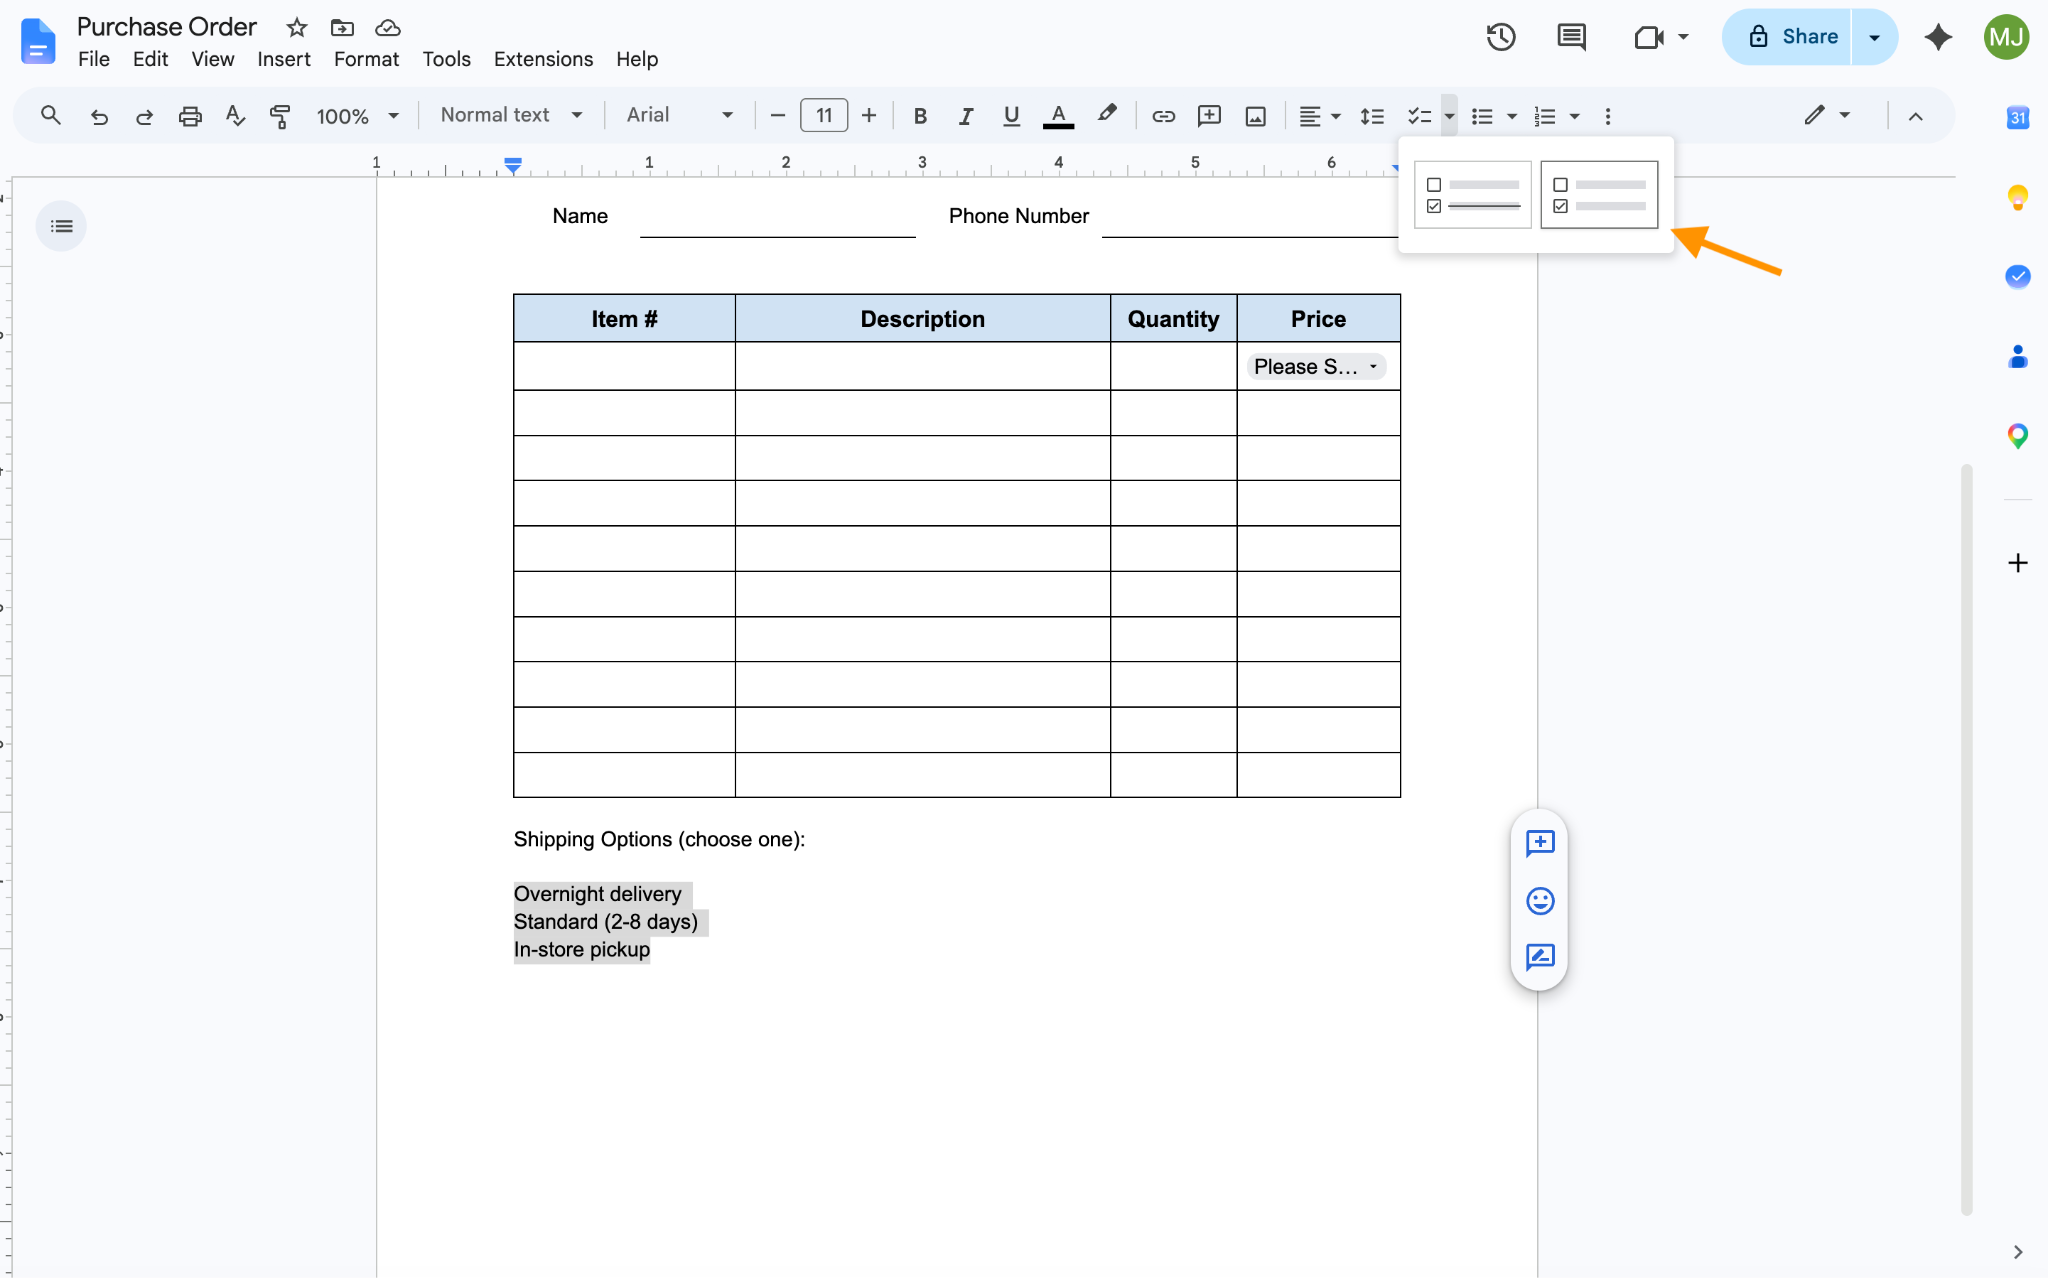Open line and paragraph spacing
This screenshot has width=2048, height=1278.
[1372, 116]
